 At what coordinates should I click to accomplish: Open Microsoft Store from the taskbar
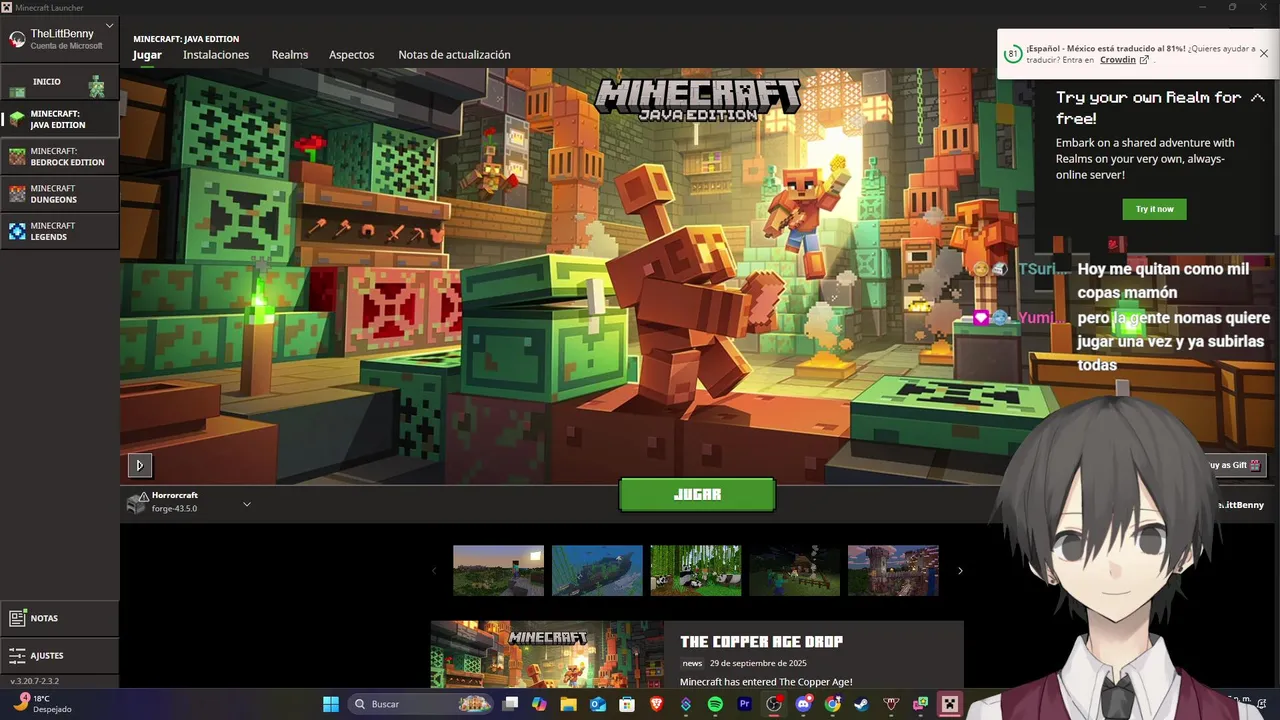627,704
